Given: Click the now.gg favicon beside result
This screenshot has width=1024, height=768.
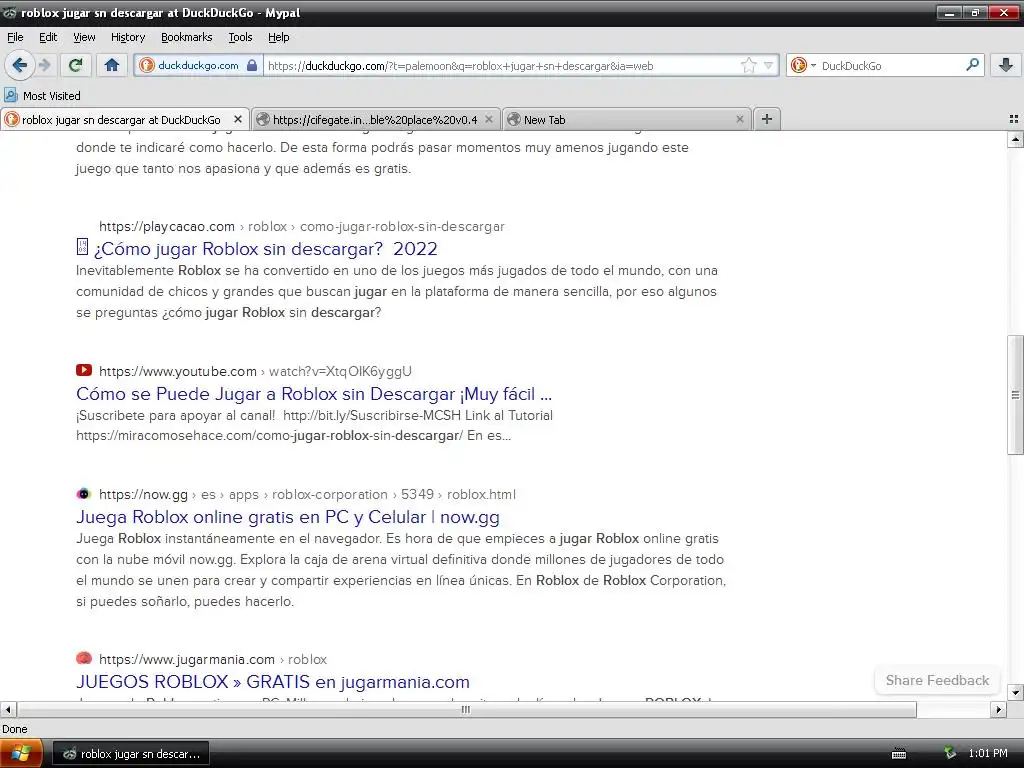Looking at the screenshot, I should tap(84, 494).
